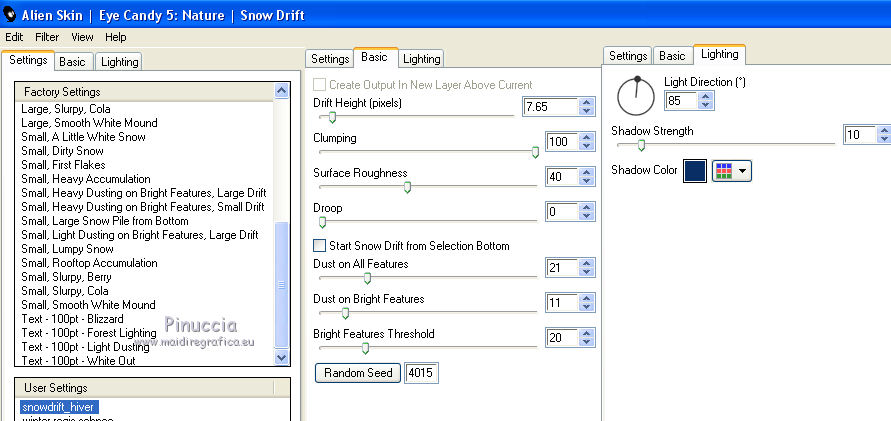Click the Light Direction dial
Image resolution: width=891 pixels, height=421 pixels.
coord(635,97)
